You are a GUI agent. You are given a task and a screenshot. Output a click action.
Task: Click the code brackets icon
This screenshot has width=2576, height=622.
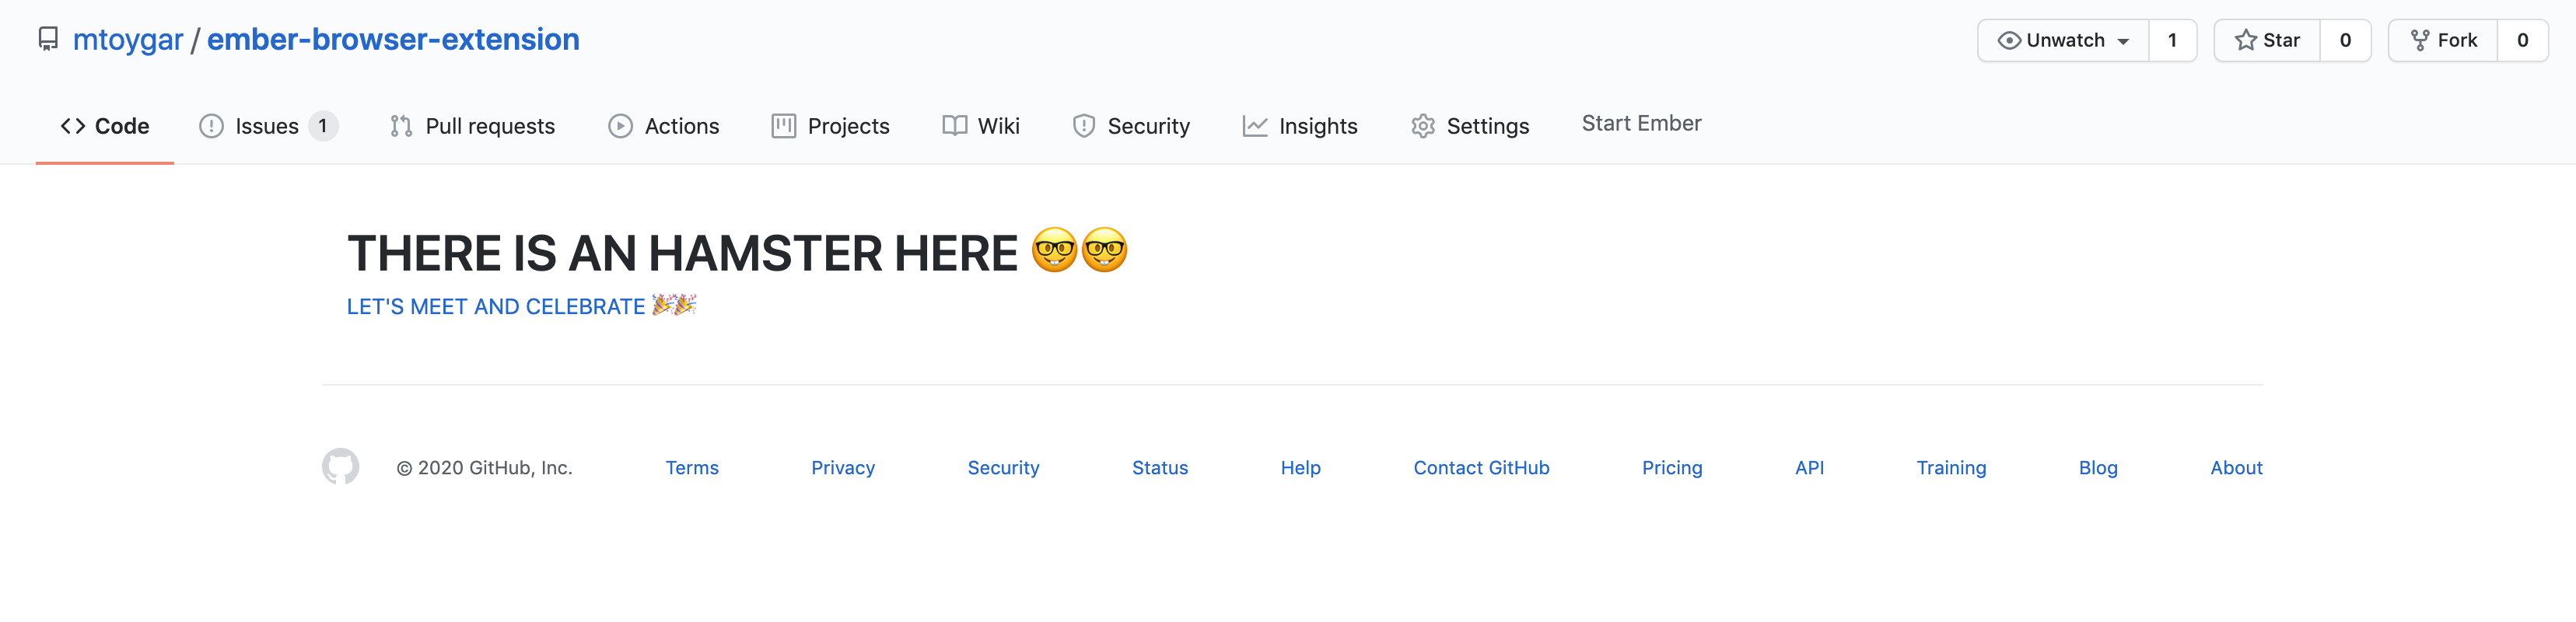click(73, 126)
